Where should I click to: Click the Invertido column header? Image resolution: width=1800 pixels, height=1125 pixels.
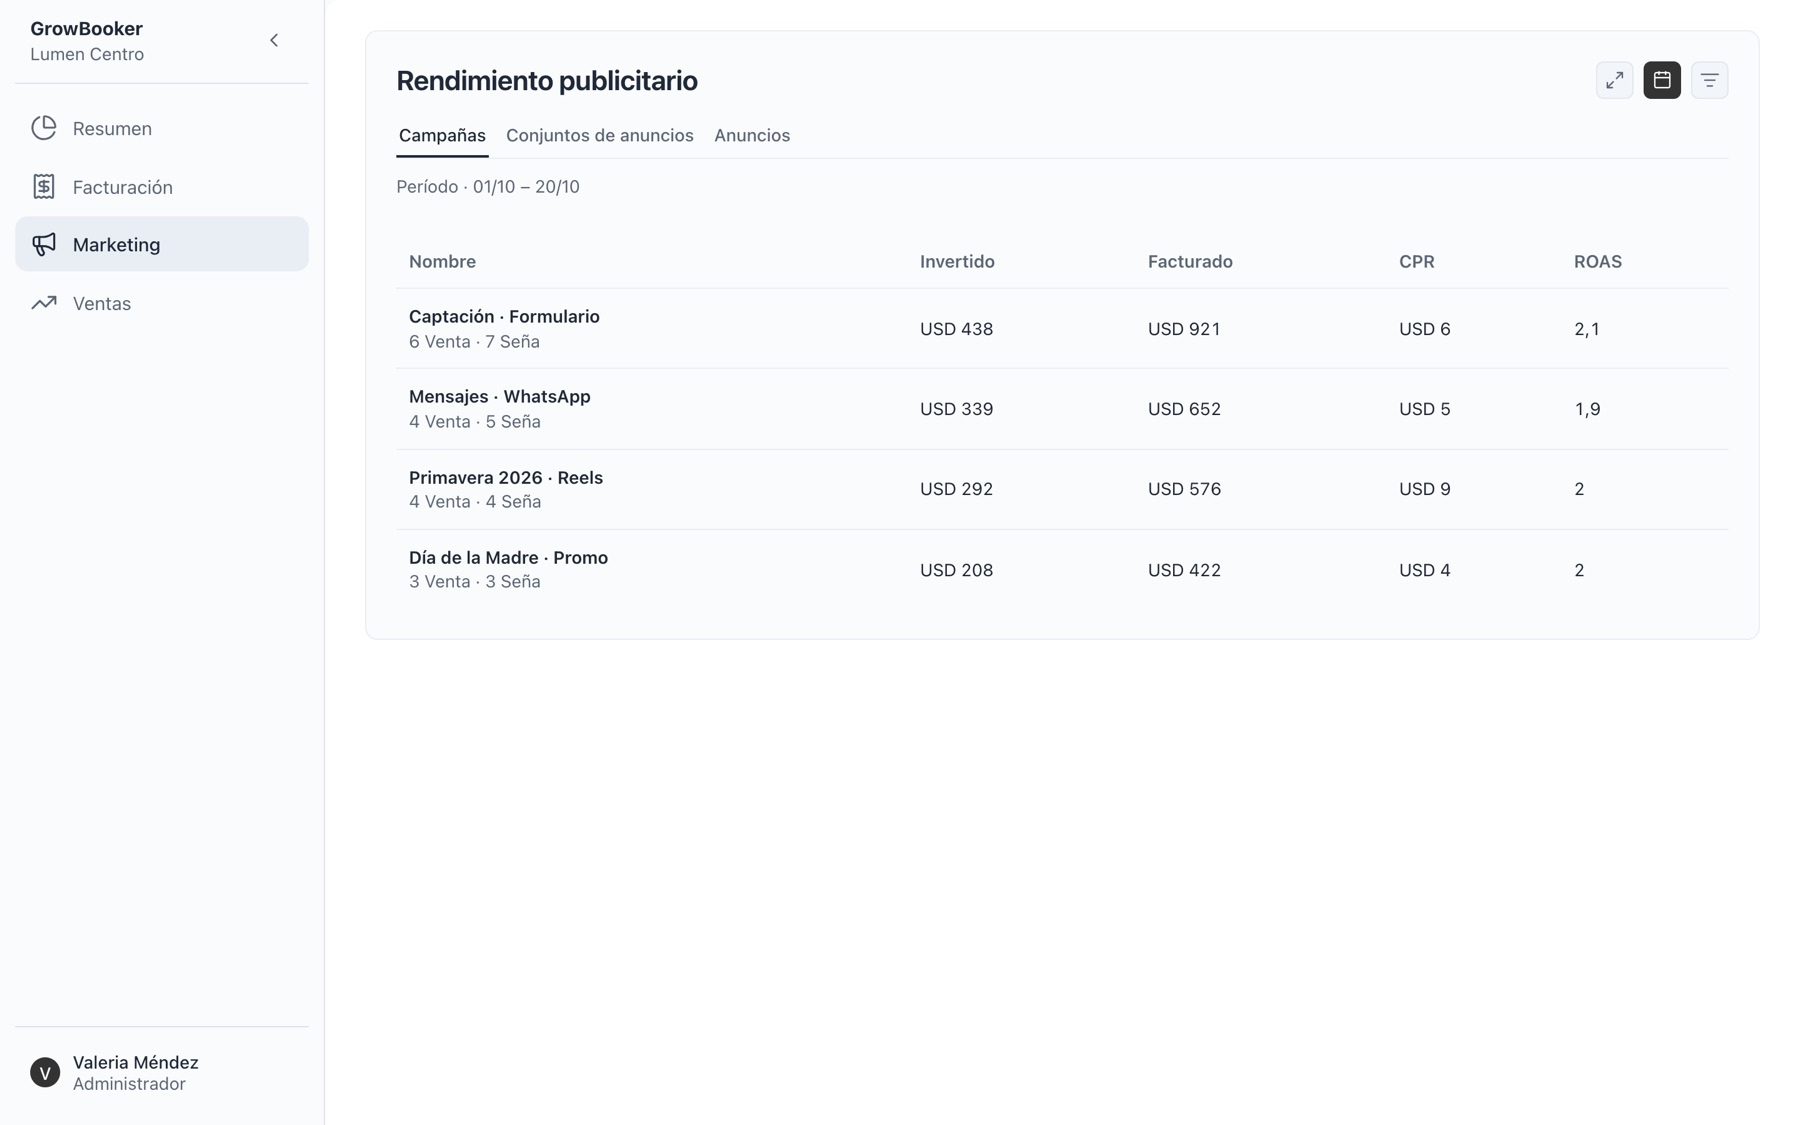click(x=957, y=261)
